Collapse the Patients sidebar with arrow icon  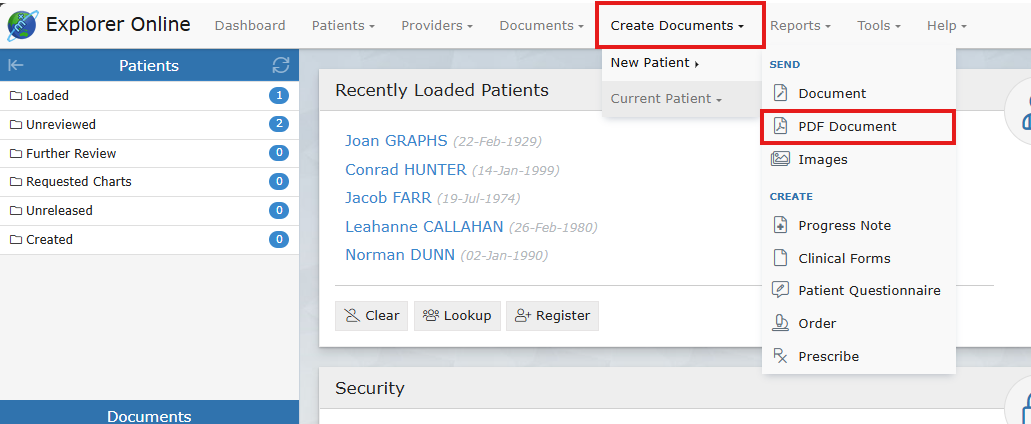point(16,66)
